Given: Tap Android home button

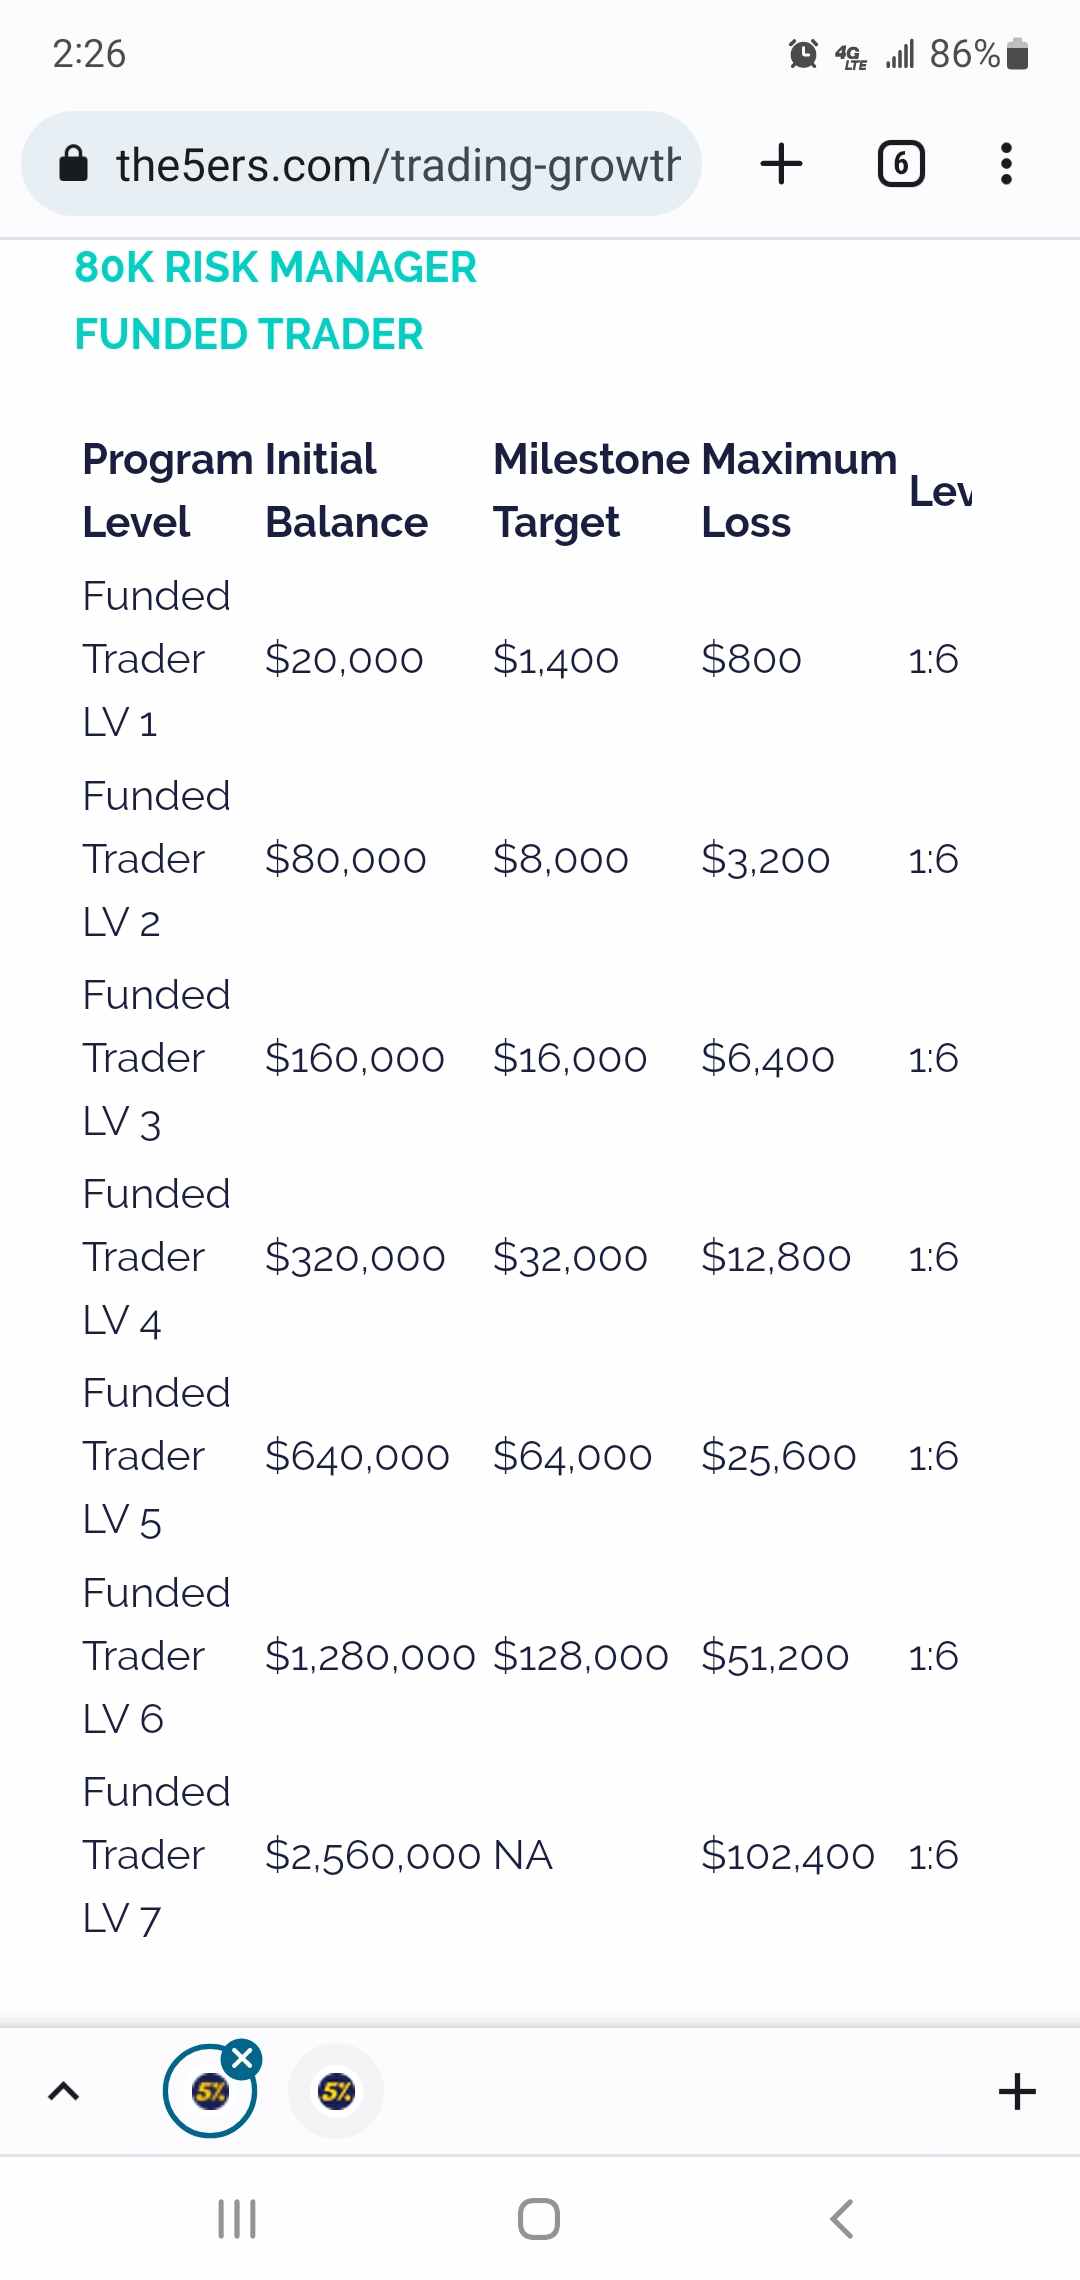Looking at the screenshot, I should point(539,2218).
